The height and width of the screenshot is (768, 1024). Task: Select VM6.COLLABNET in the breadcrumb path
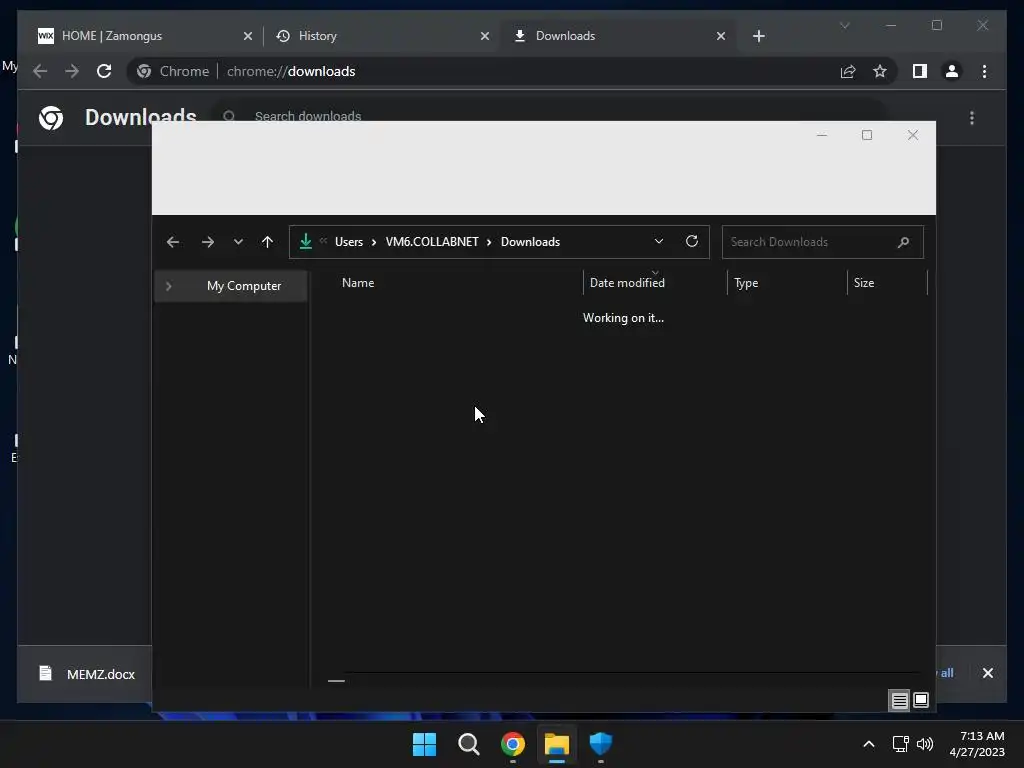[432, 242]
